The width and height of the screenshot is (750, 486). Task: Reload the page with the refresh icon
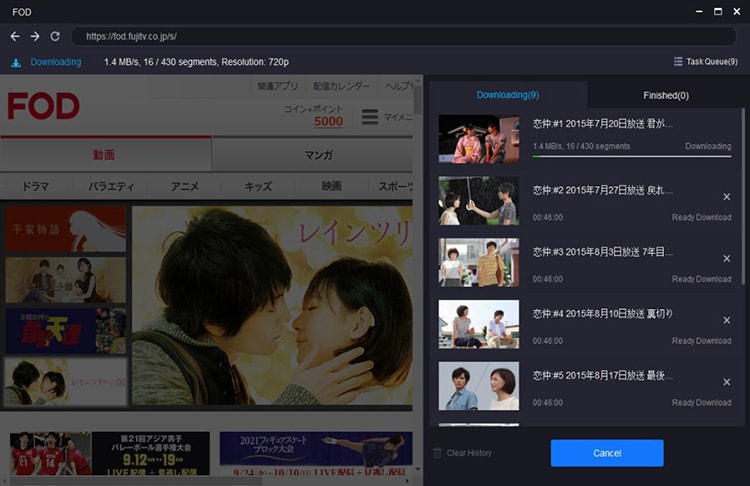[55, 36]
